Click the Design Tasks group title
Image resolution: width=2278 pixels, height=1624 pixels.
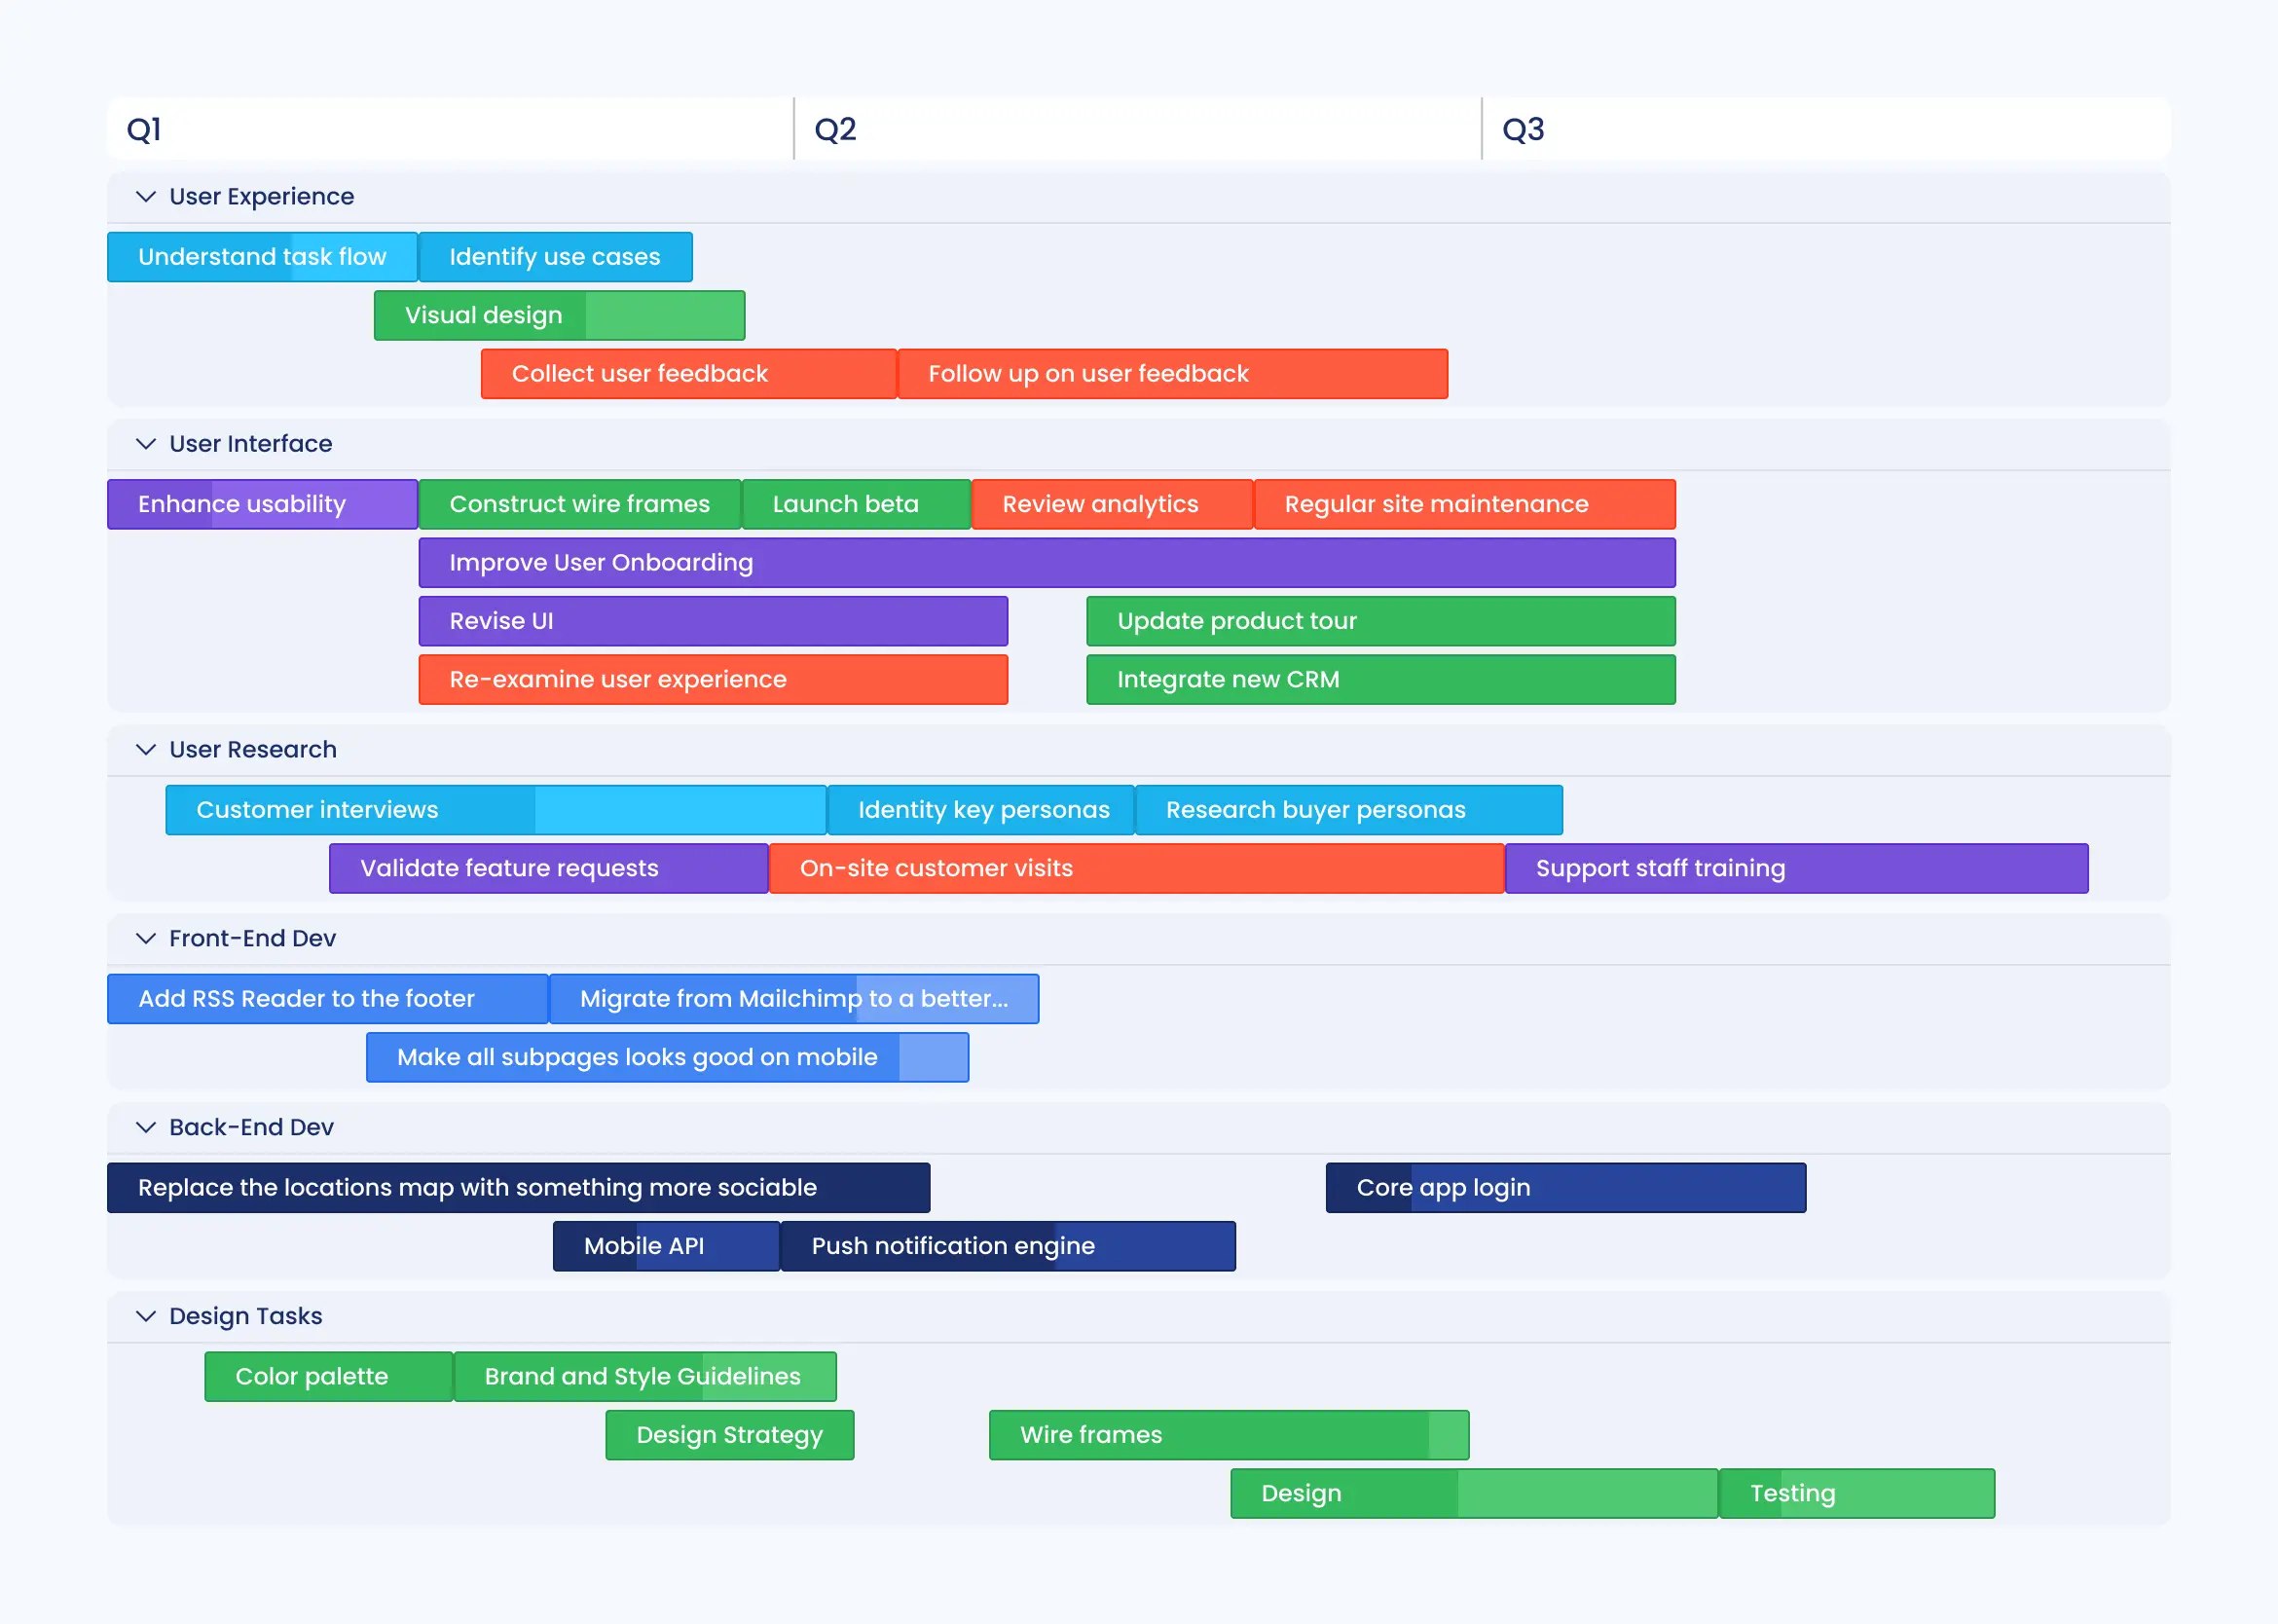pos(246,1316)
